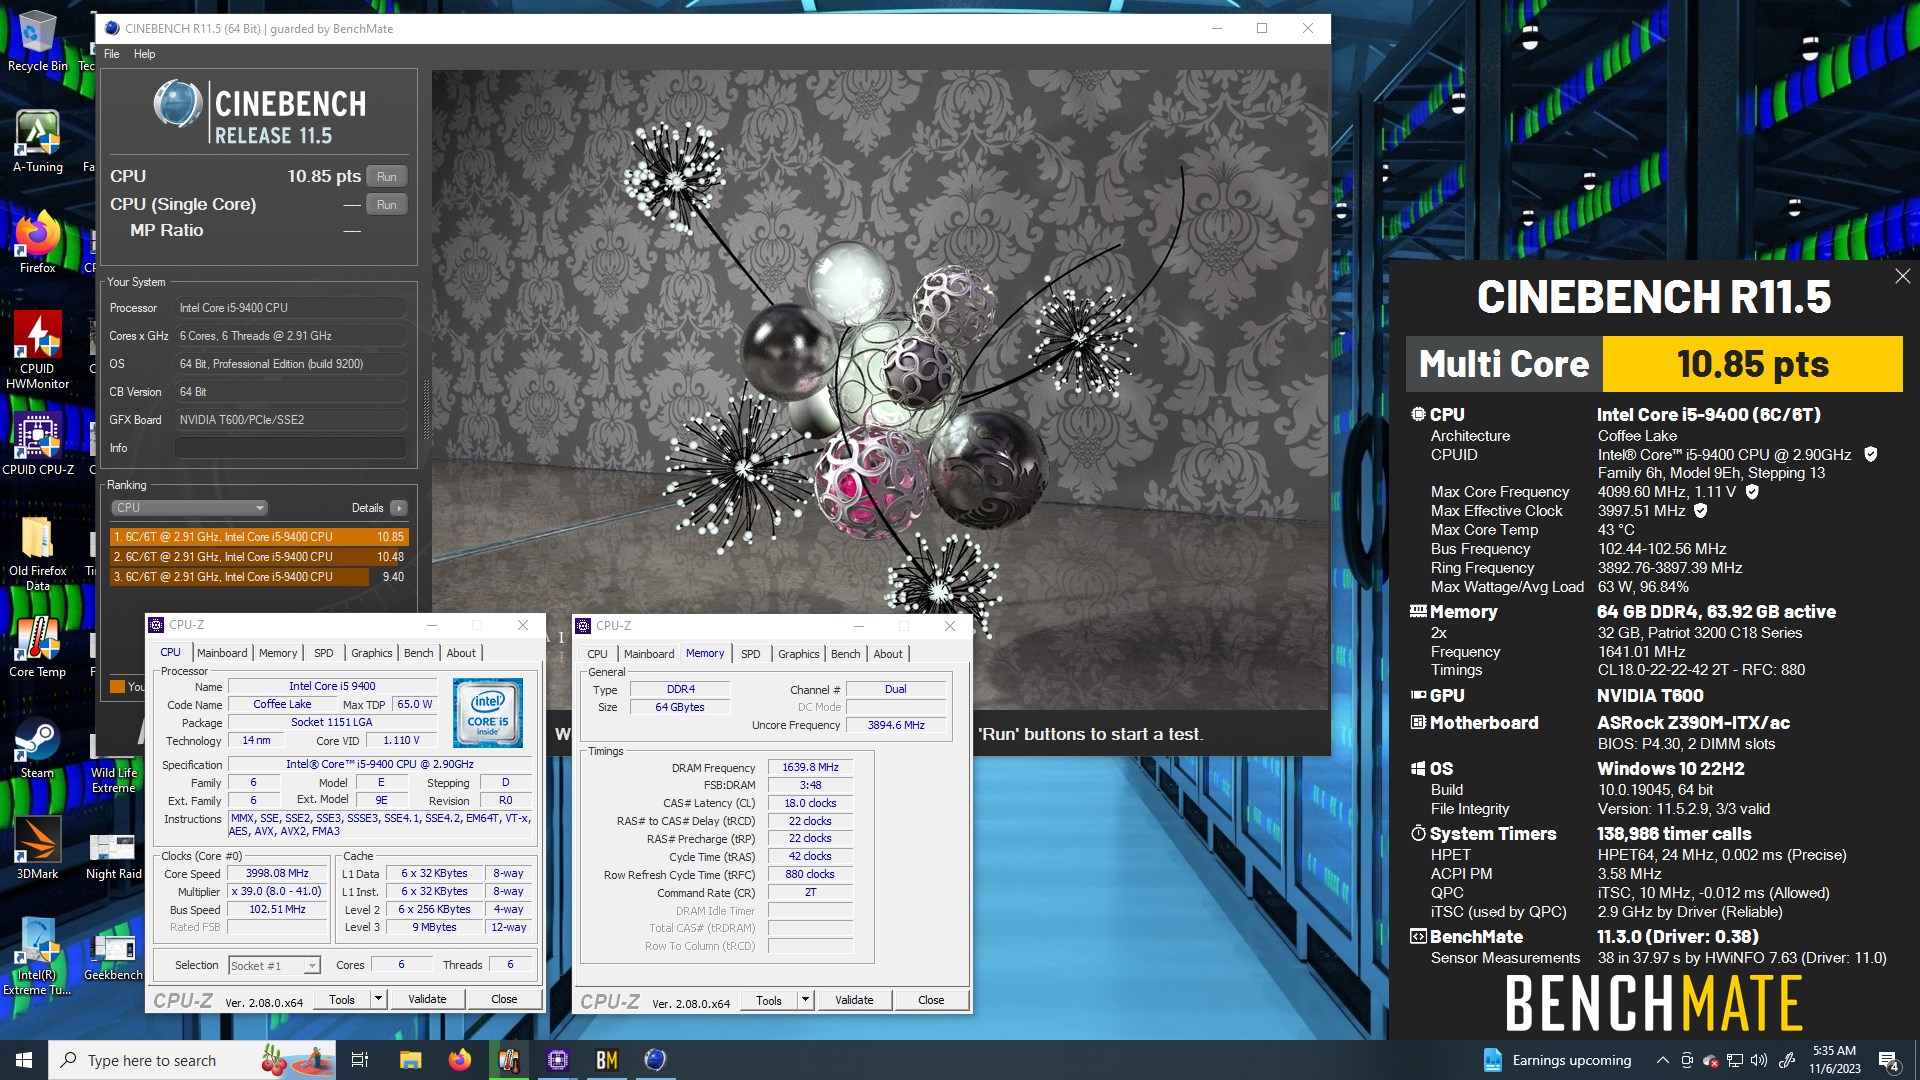Open Steam from the desktop
Screen dimensions: 1920x1080
click(37, 748)
